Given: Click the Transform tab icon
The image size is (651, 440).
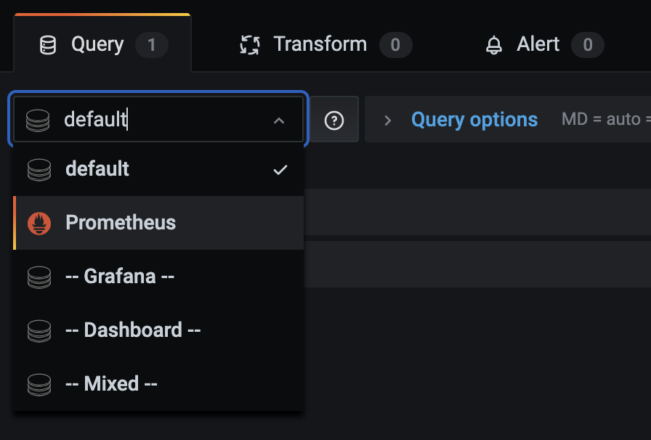Looking at the screenshot, I should pyautogui.click(x=250, y=45).
